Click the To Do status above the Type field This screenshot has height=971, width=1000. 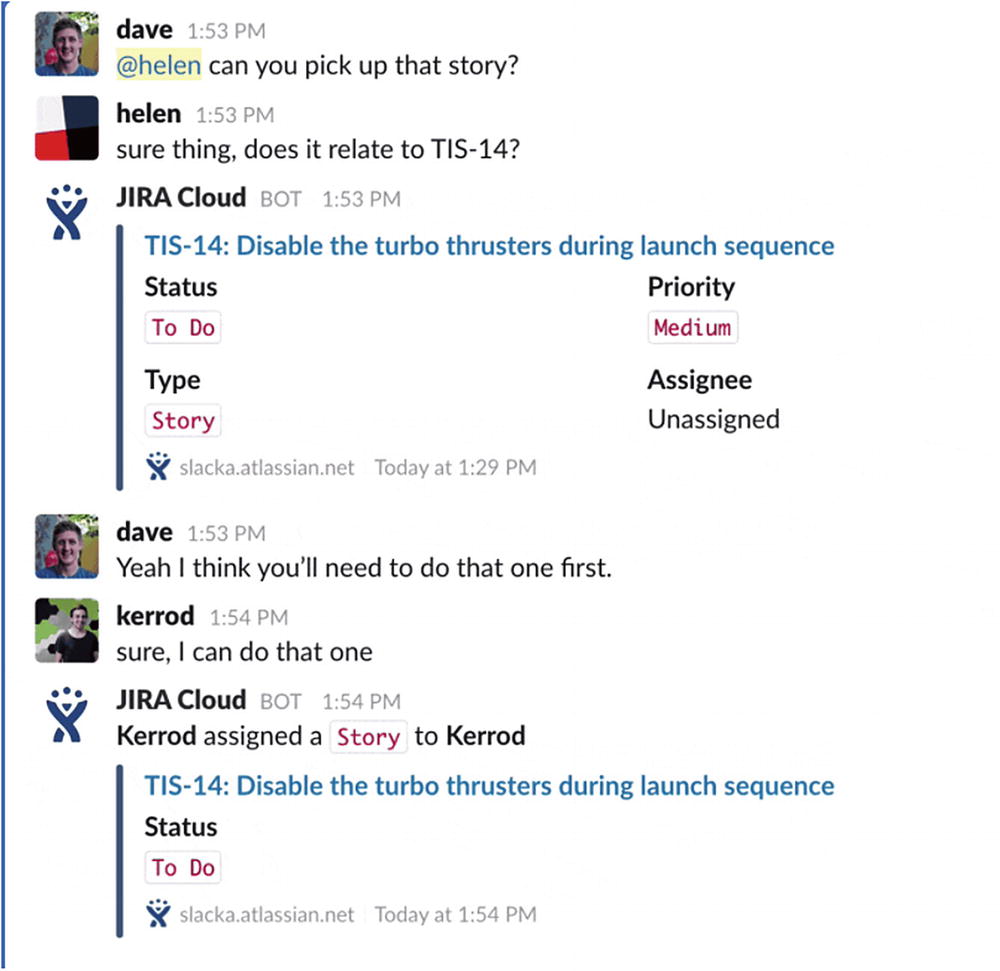[x=183, y=328]
